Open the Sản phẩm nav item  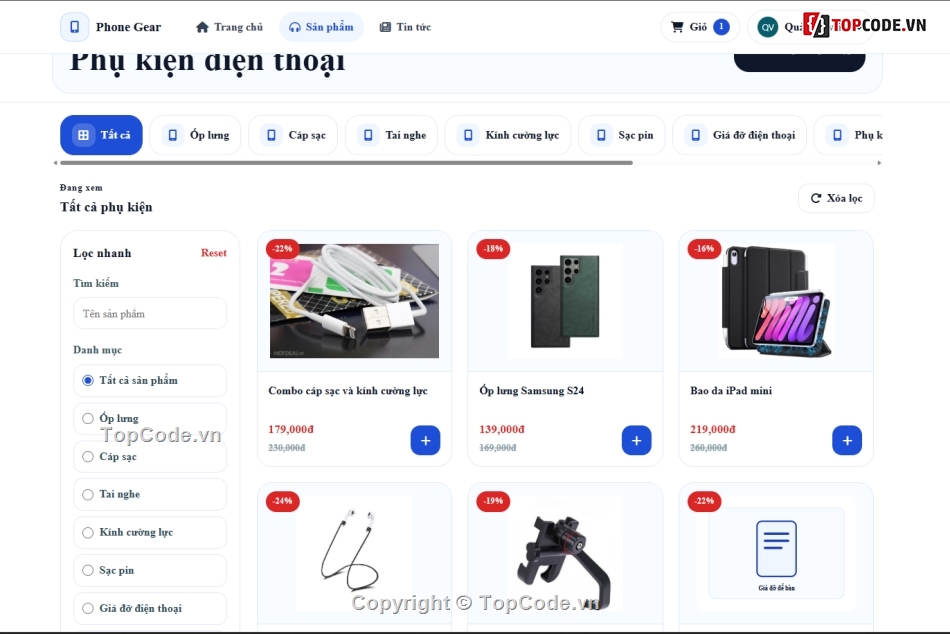321,27
